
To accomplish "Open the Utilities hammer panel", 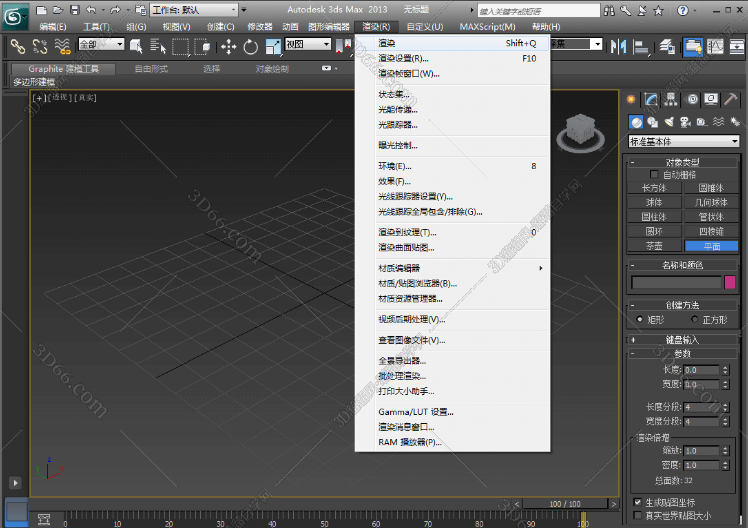I will 731,99.
